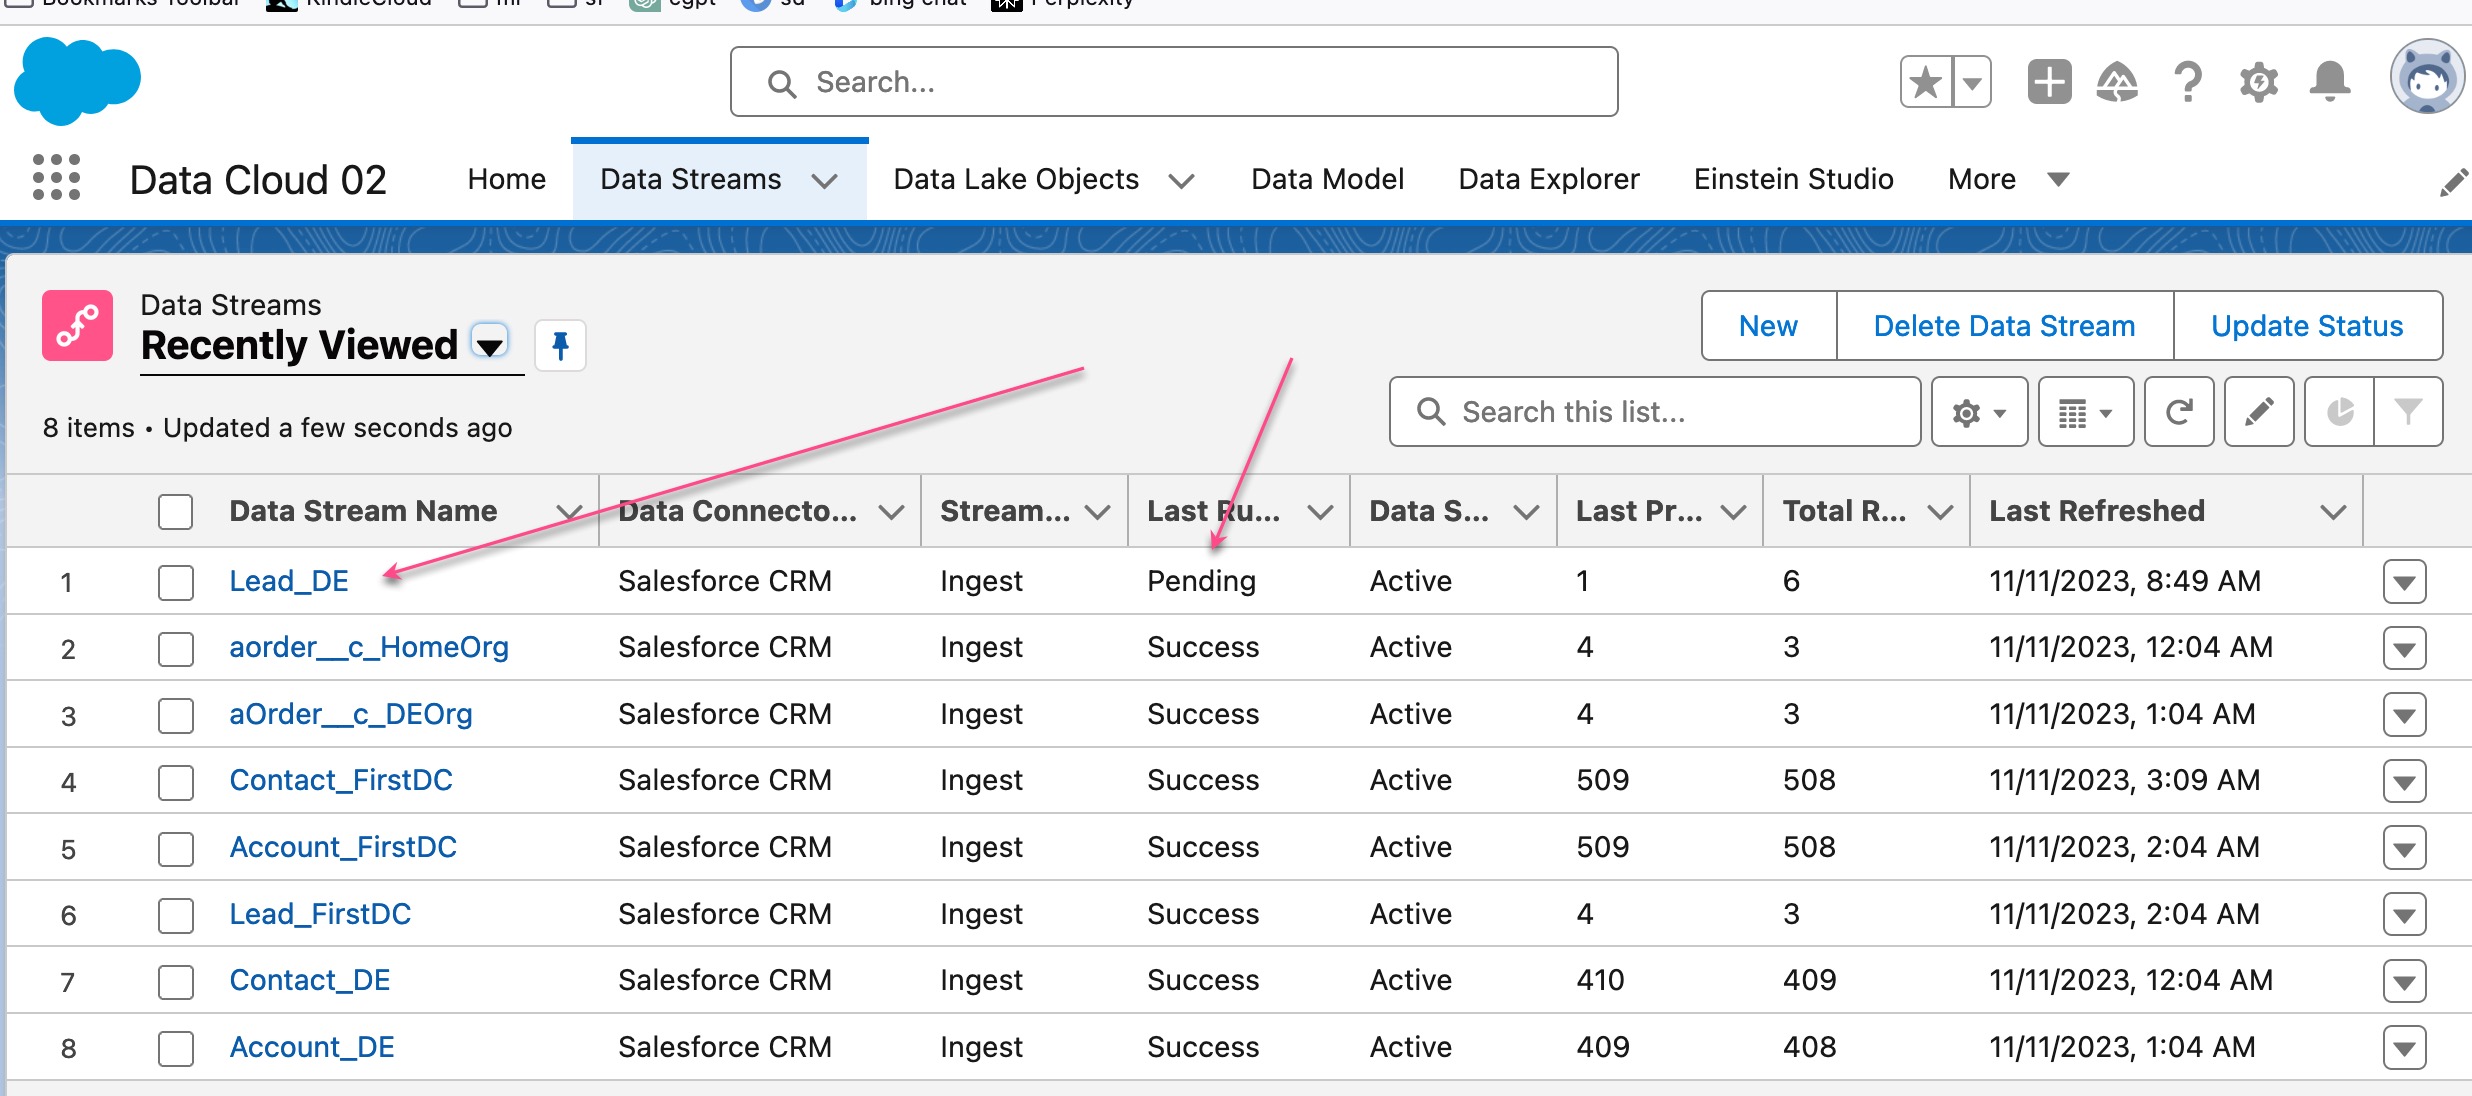Screen dimensions: 2472x1096
Task: Click the Update Status button
Action: (2307, 326)
